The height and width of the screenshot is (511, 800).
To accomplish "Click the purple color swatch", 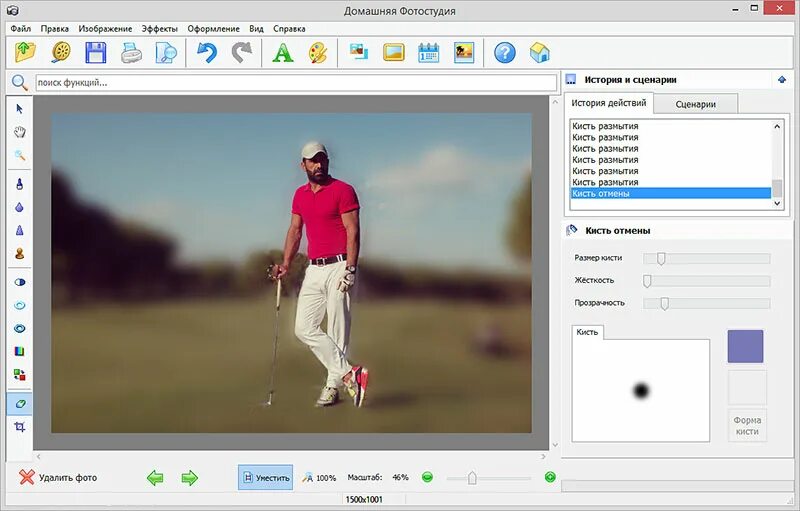I will (745, 346).
